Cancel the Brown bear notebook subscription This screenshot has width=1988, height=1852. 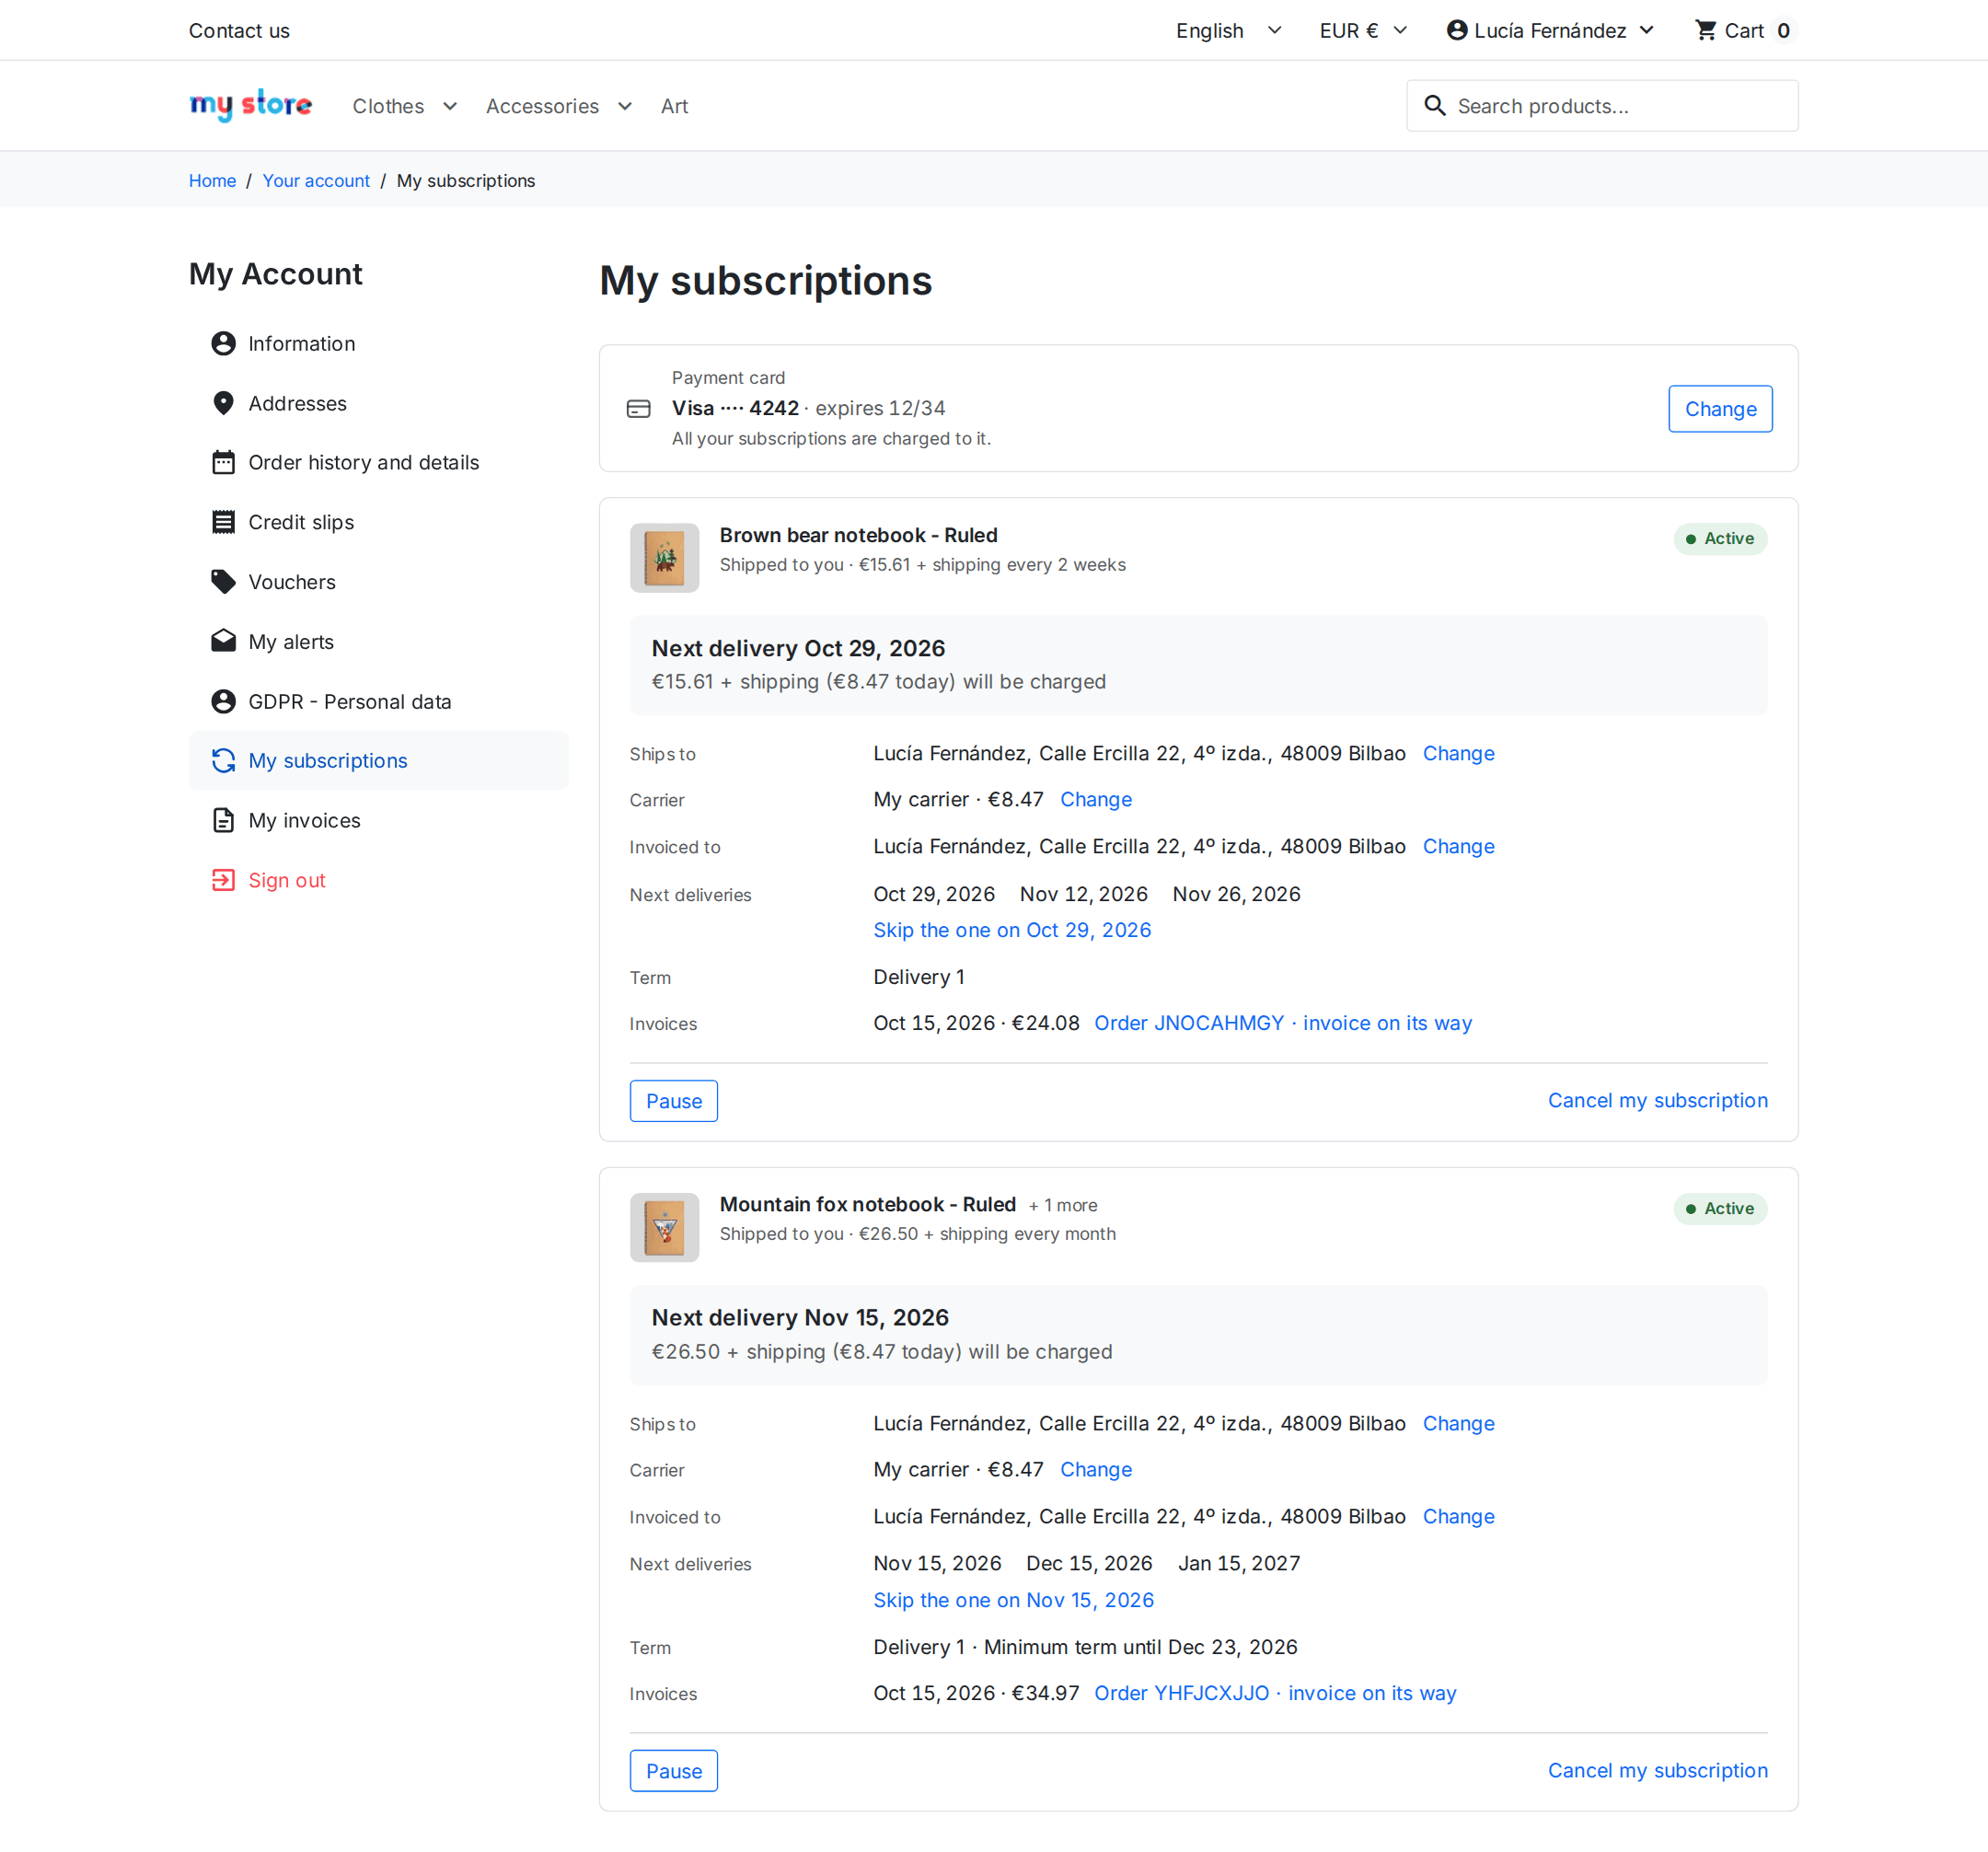coord(1657,1100)
